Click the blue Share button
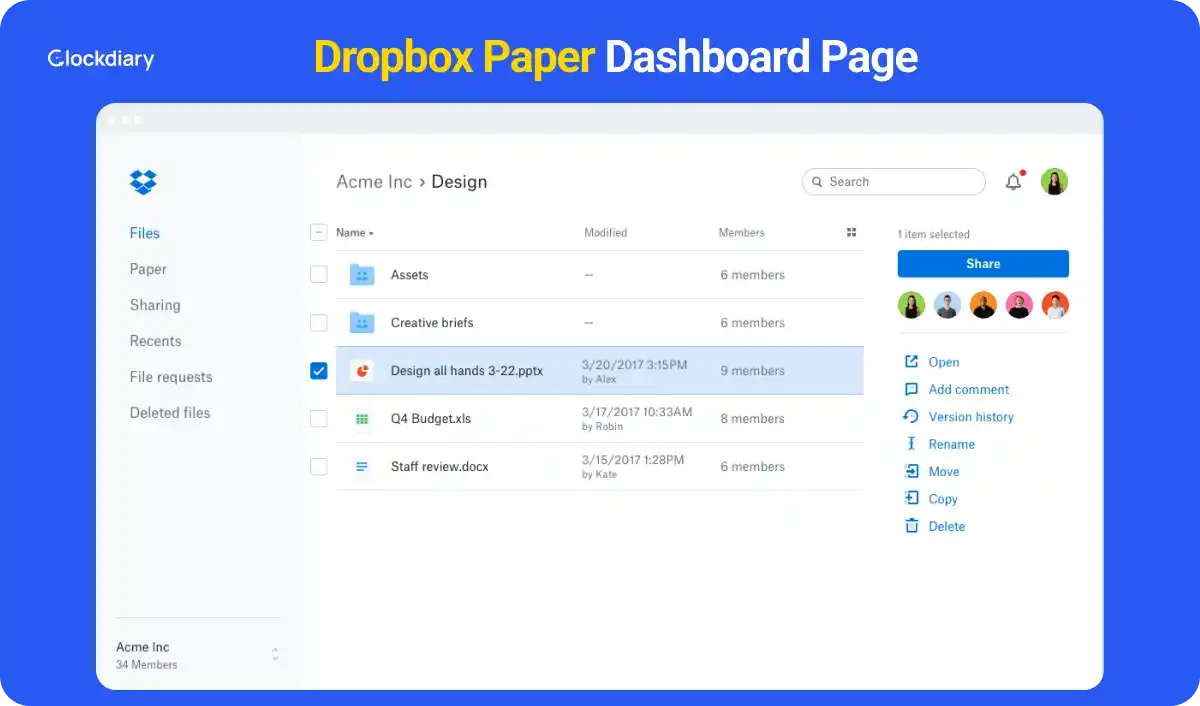This screenshot has height=706, width=1200. coord(983,264)
